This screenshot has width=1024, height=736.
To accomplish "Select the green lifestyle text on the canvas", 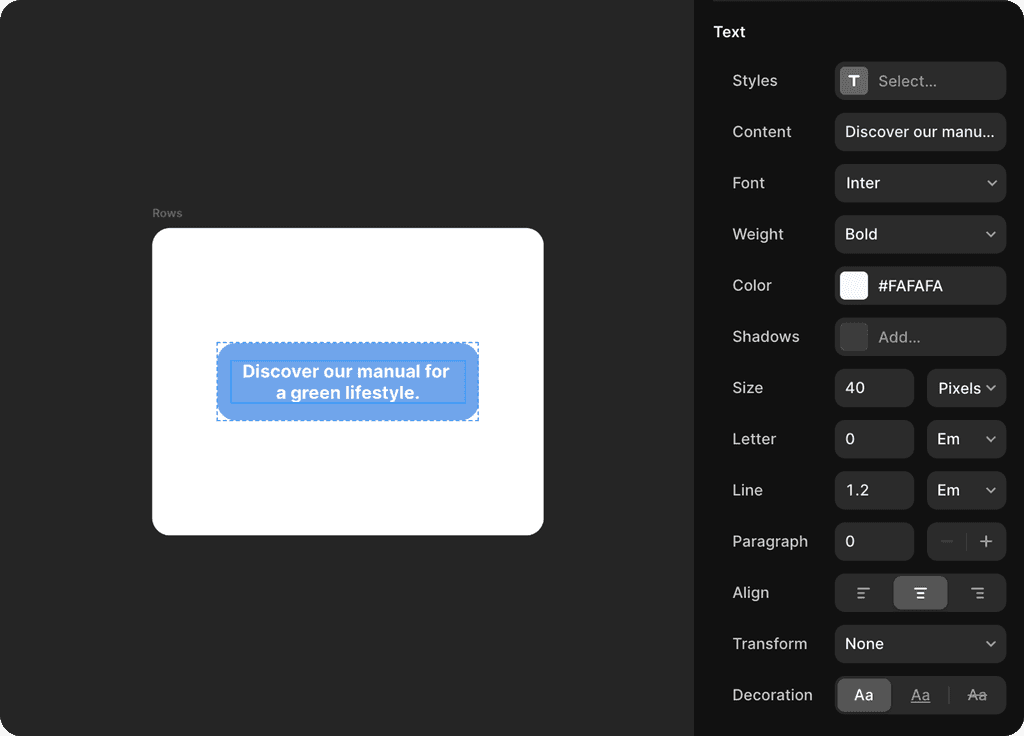I will [346, 382].
